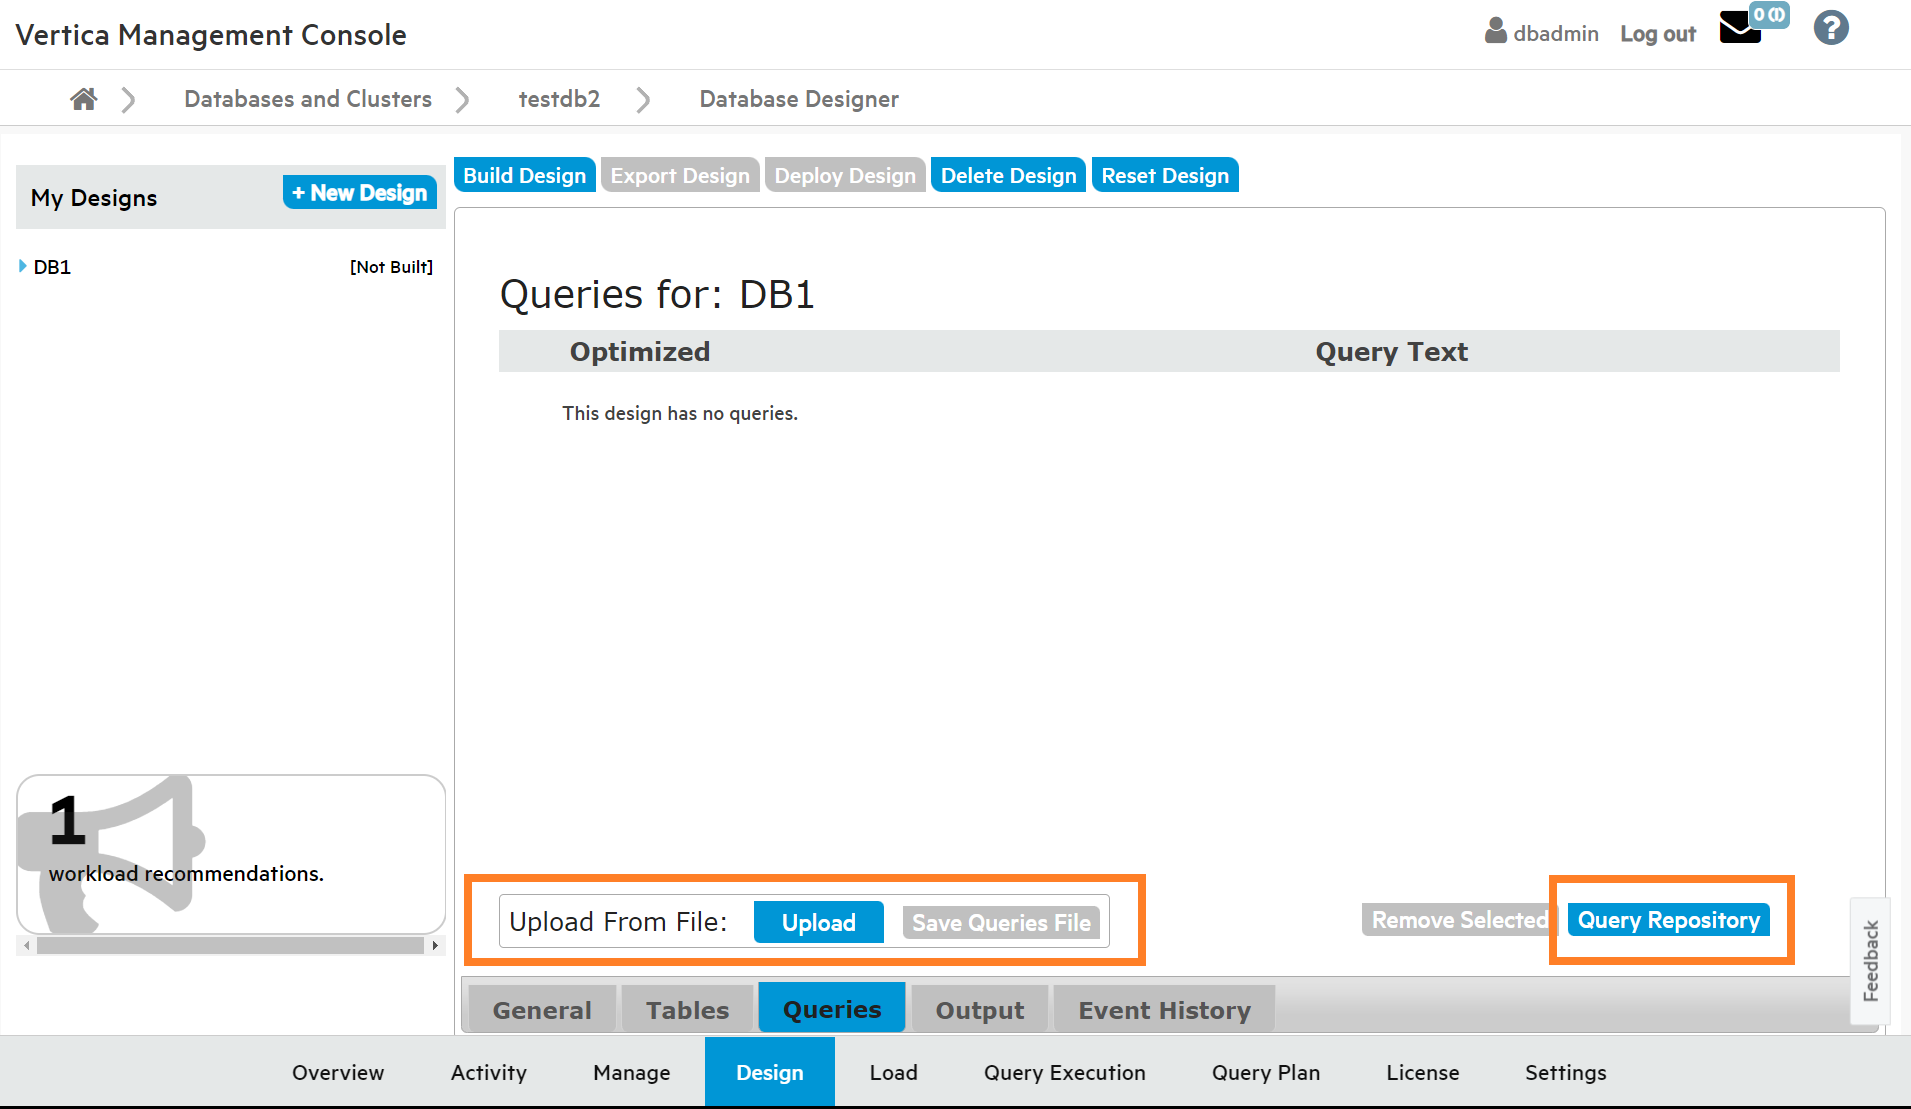The height and width of the screenshot is (1109, 1911).
Task: Click Upload to upload queries file
Action: (818, 922)
